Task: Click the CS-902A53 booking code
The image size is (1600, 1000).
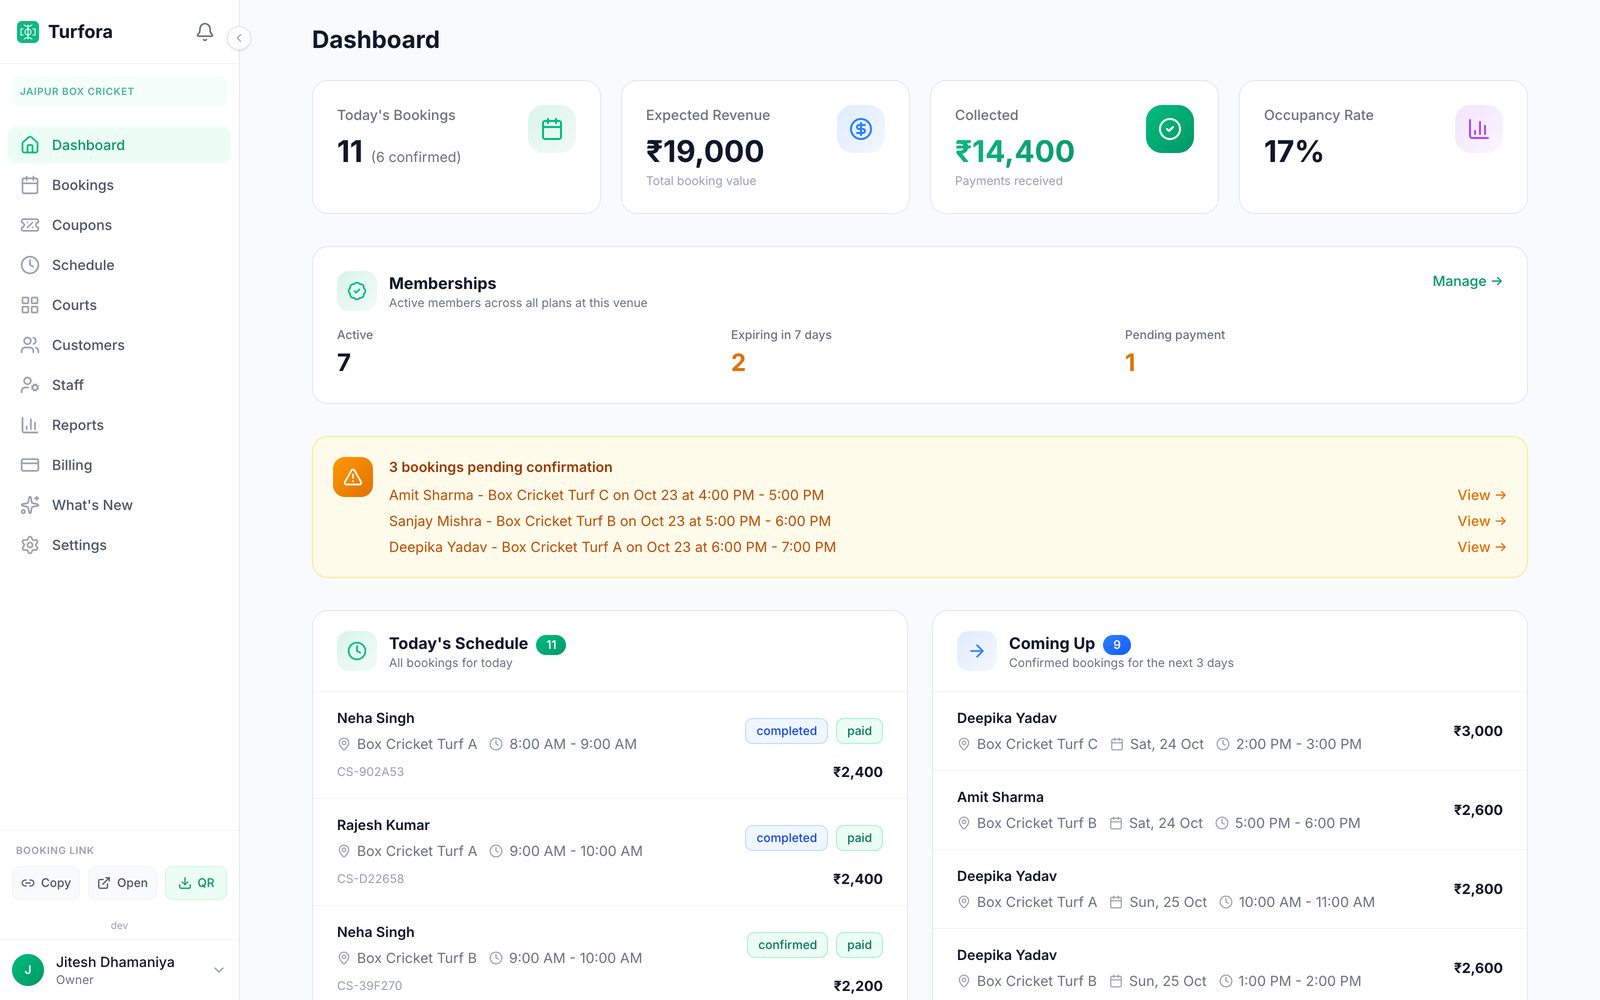Action: tap(370, 772)
